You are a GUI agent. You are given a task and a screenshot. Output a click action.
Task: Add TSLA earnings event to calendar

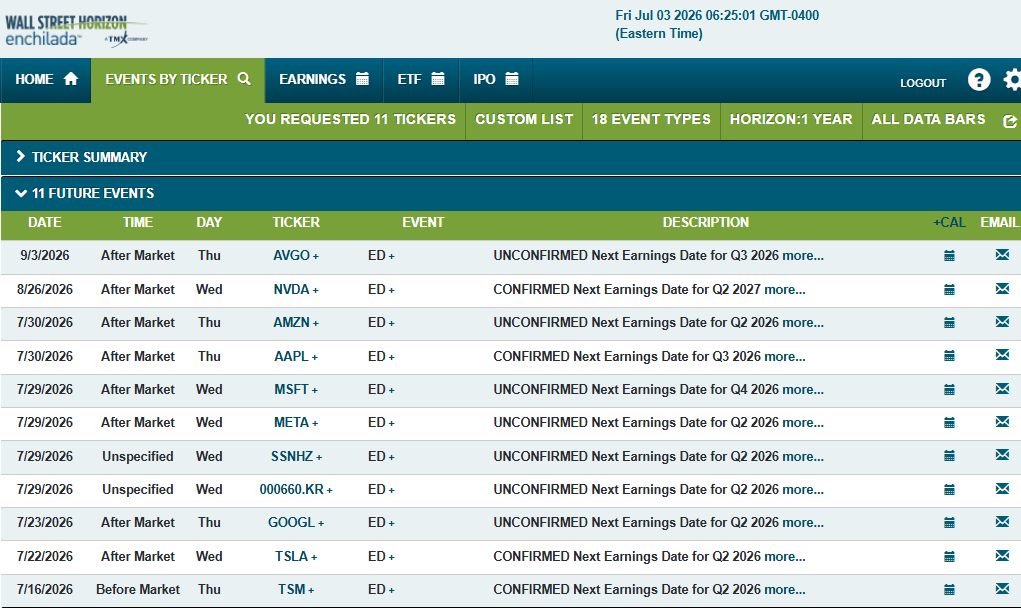click(x=949, y=557)
